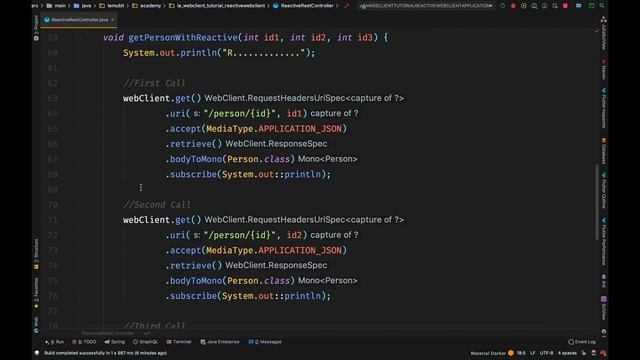Open the Project tool window
Screen dimensions: 640x360
(36, 28)
